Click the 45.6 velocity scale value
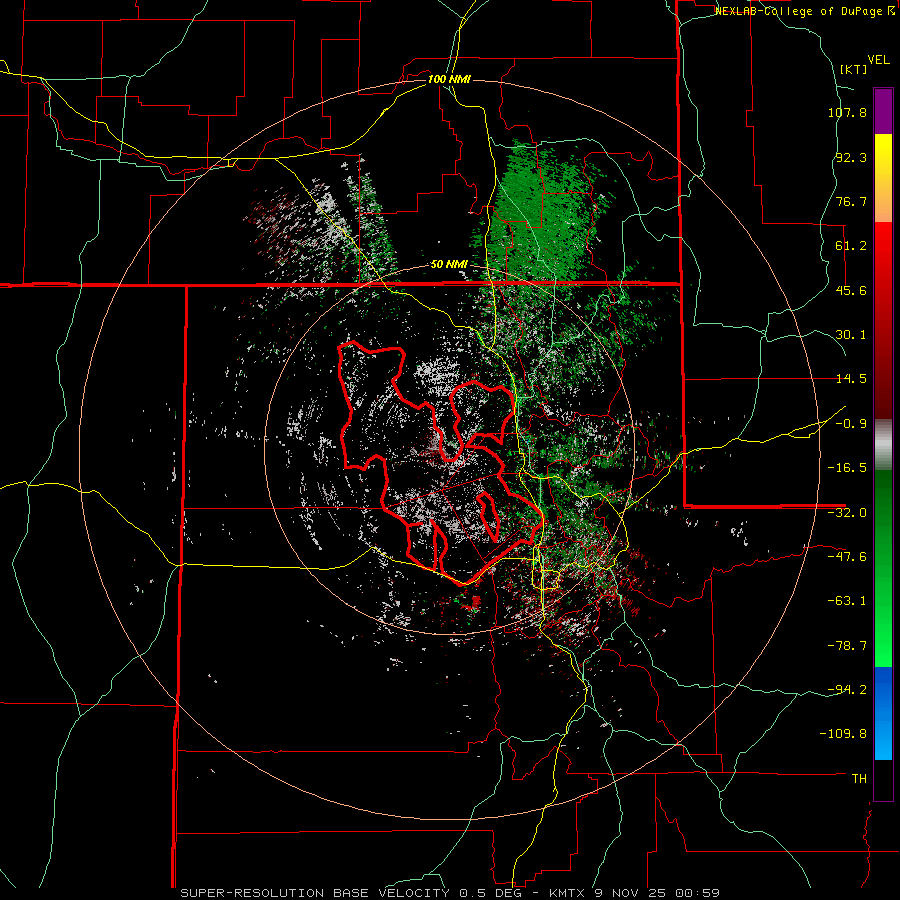900x900 pixels. click(x=851, y=290)
